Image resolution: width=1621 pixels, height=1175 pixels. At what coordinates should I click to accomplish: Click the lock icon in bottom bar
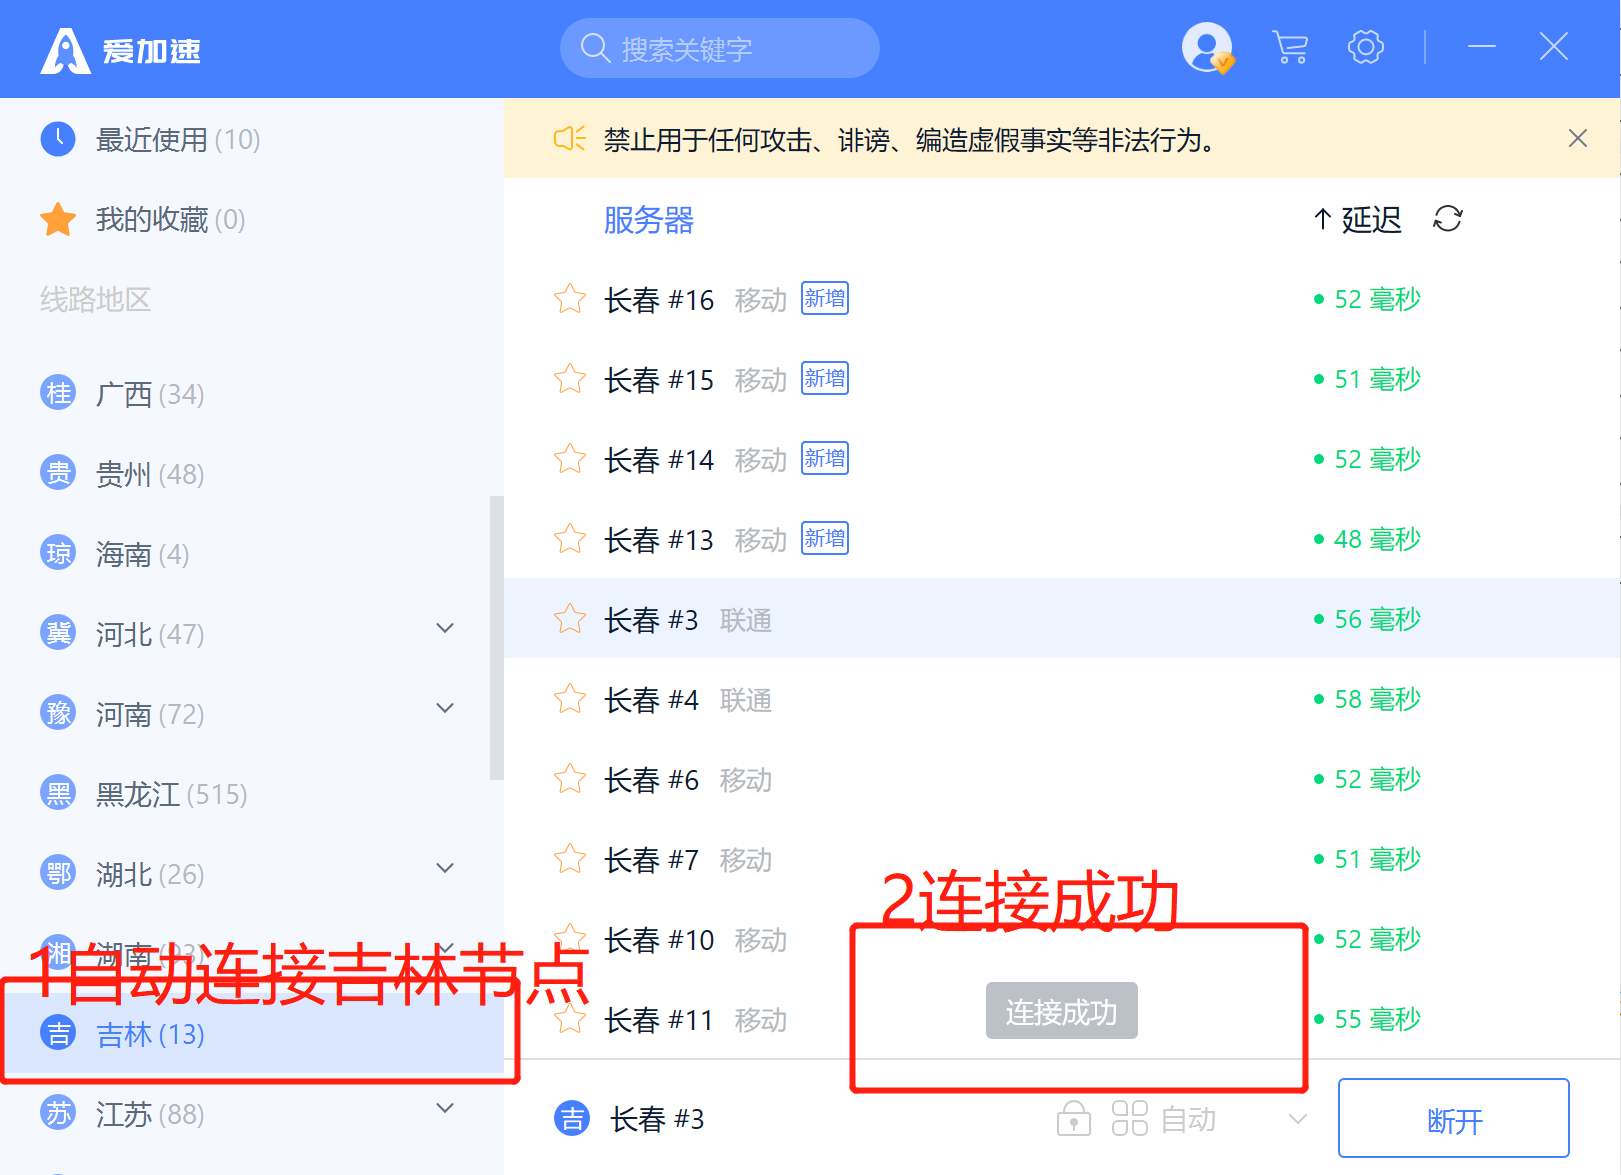[x=1074, y=1118]
